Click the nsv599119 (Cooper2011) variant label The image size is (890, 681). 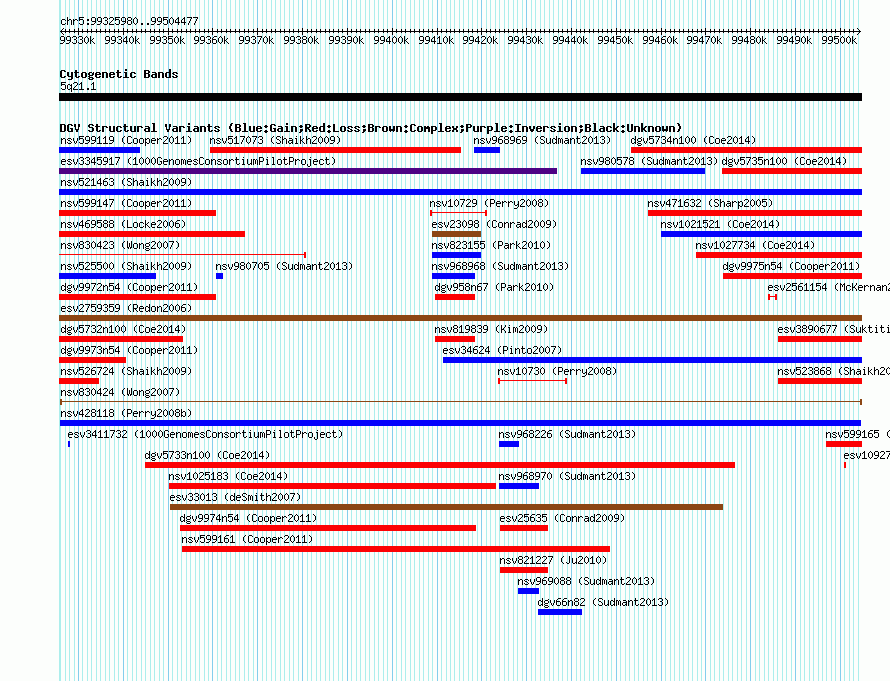click(x=126, y=140)
